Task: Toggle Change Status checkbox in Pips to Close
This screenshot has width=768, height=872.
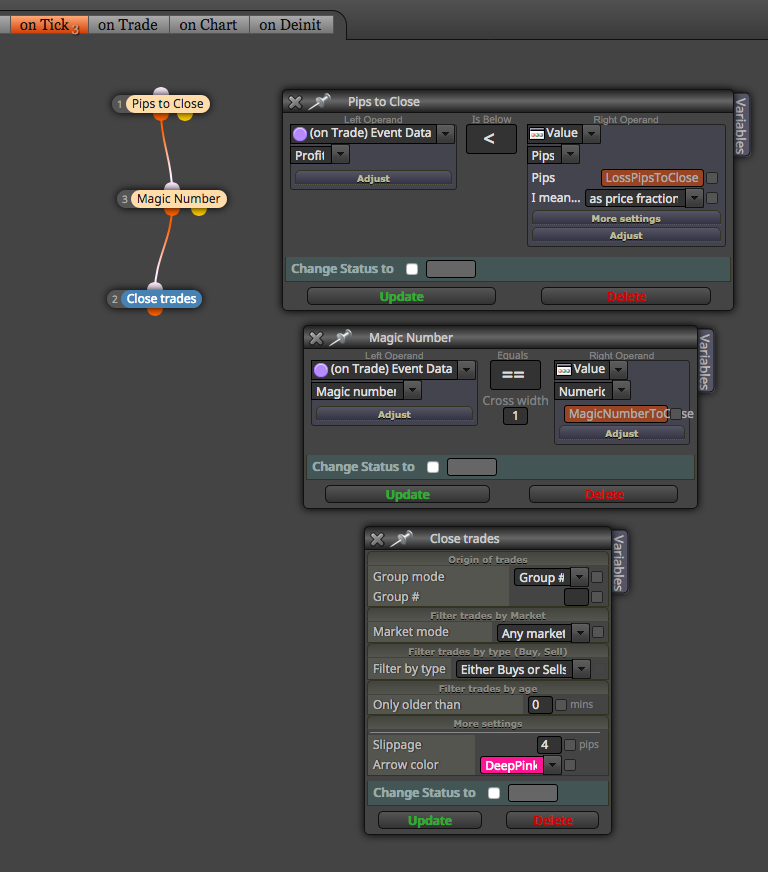Action: pyautogui.click(x=412, y=269)
